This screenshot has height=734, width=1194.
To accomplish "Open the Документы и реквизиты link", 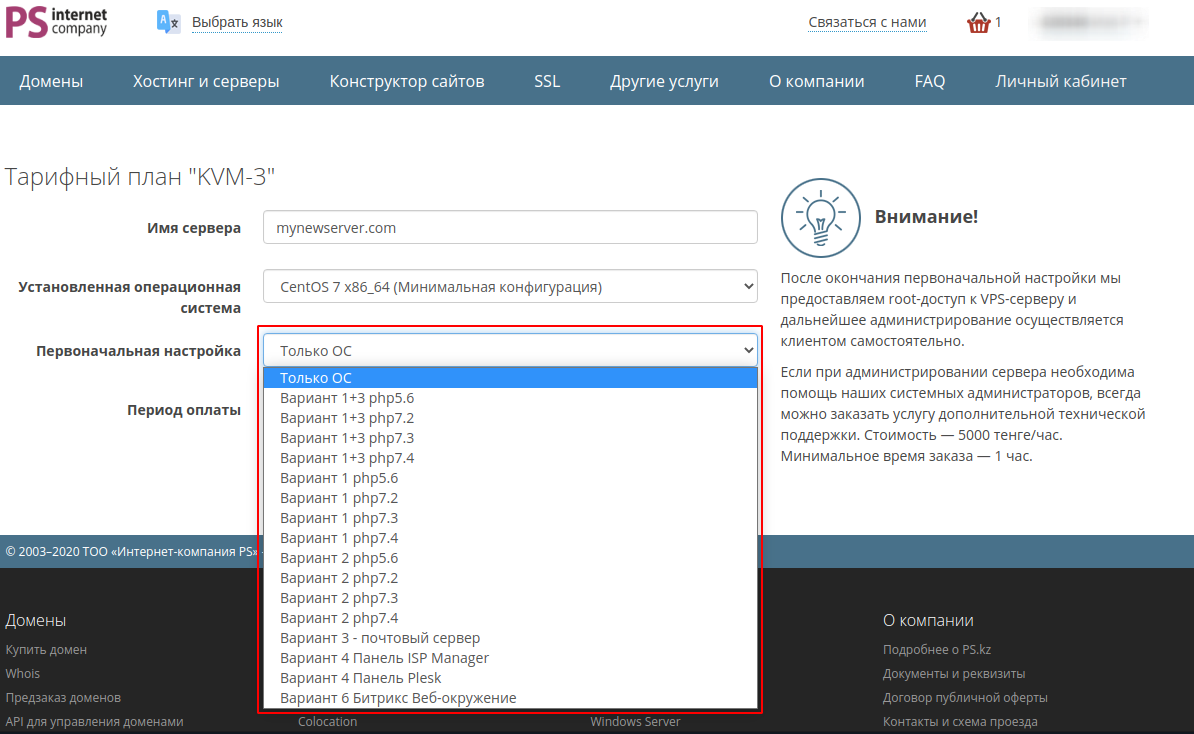I will [954, 673].
